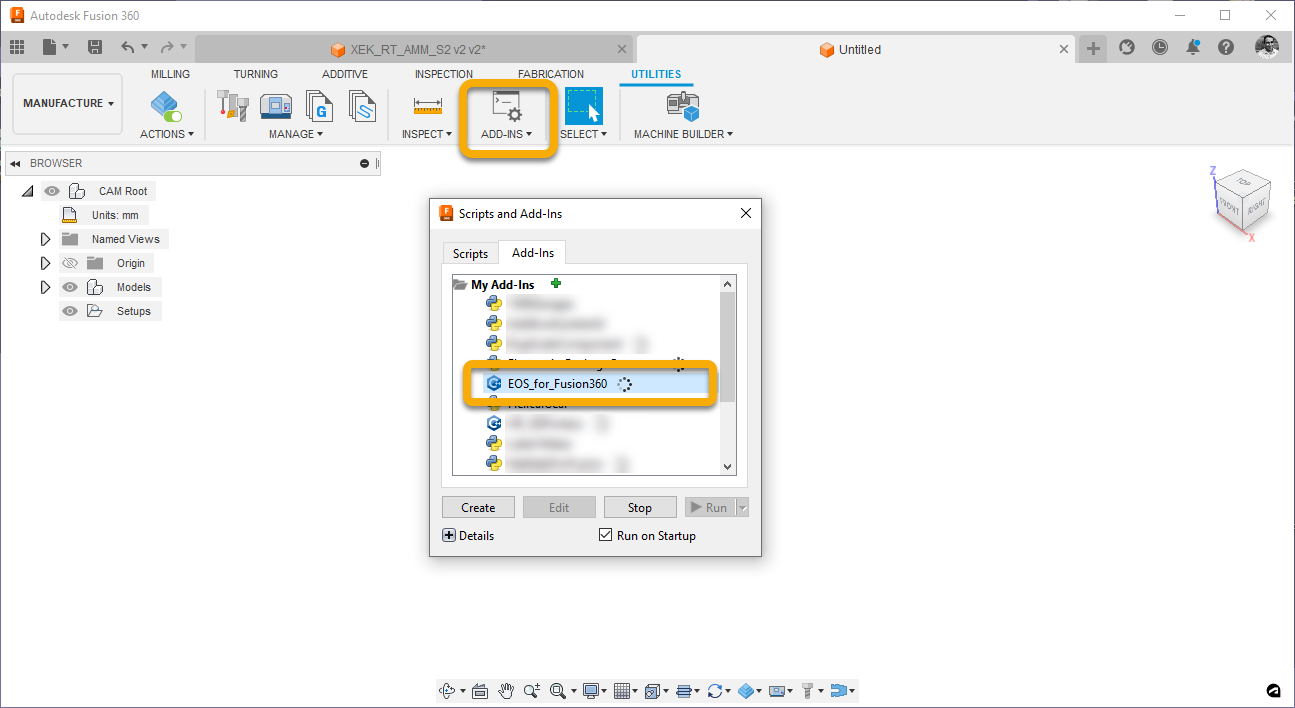Switch to the Scripts tab
Image resolution: width=1295 pixels, height=708 pixels.
(470, 254)
